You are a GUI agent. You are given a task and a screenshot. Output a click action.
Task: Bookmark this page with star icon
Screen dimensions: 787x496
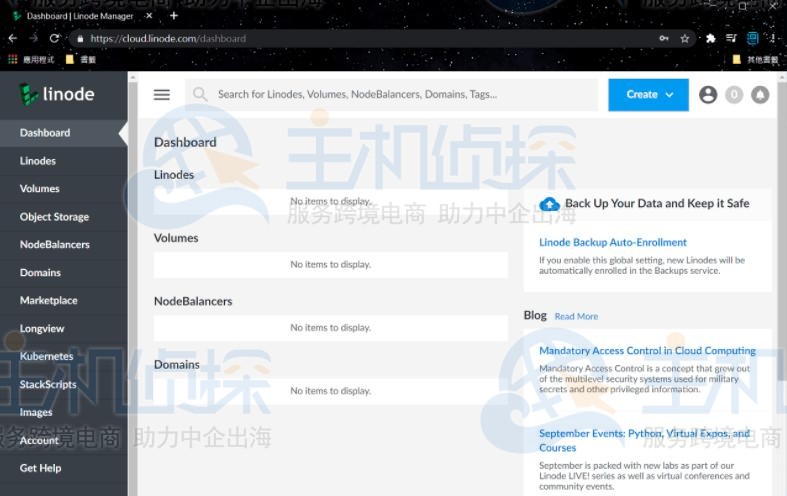point(685,39)
